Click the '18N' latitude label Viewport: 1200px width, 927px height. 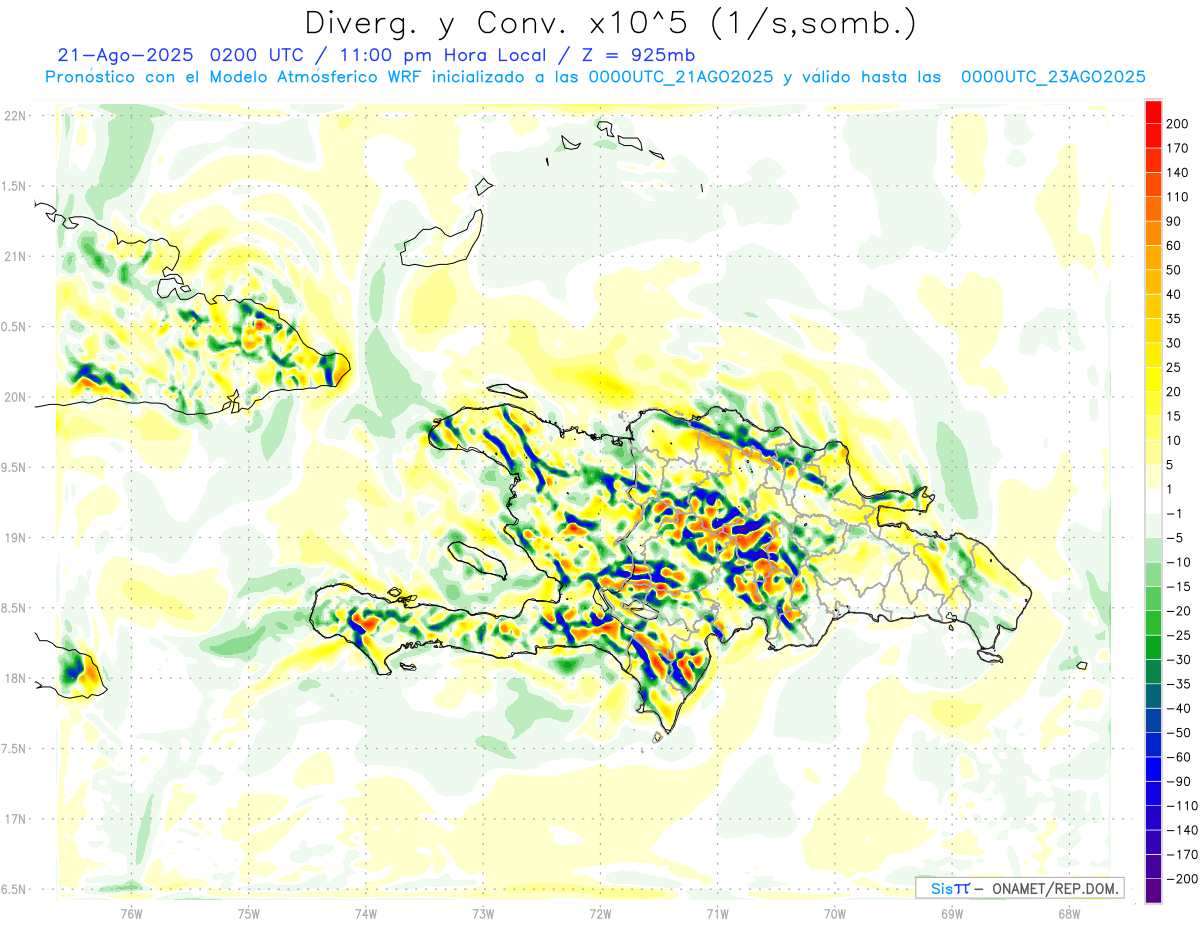14,679
